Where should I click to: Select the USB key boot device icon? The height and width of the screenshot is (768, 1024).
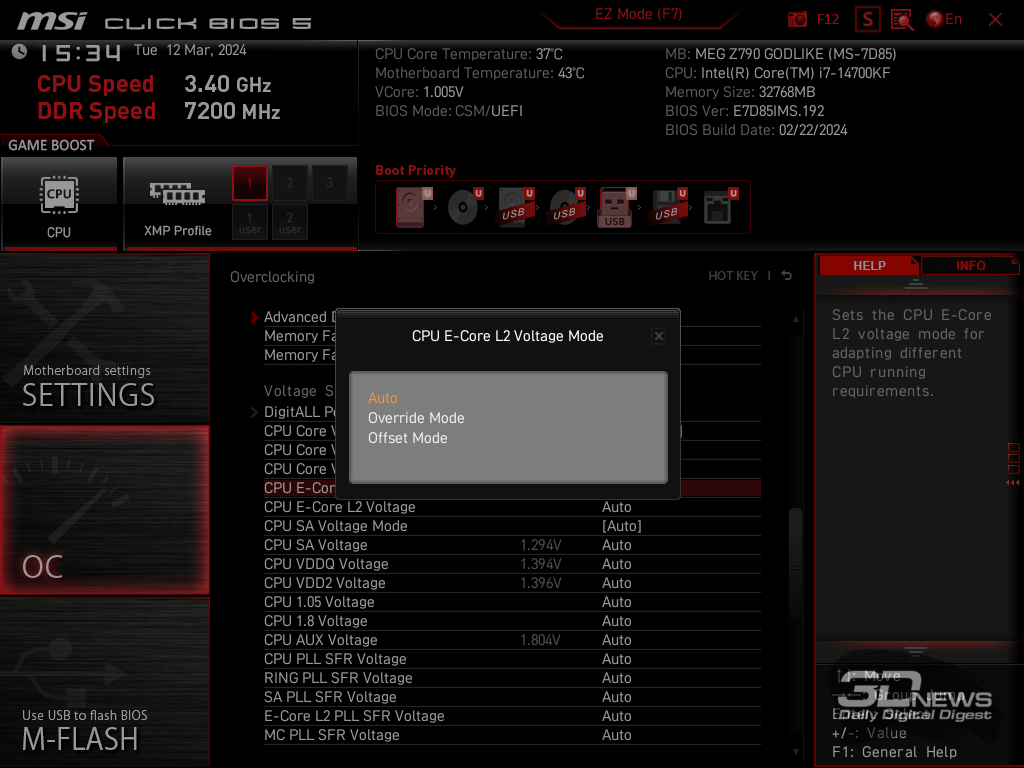click(x=616, y=207)
